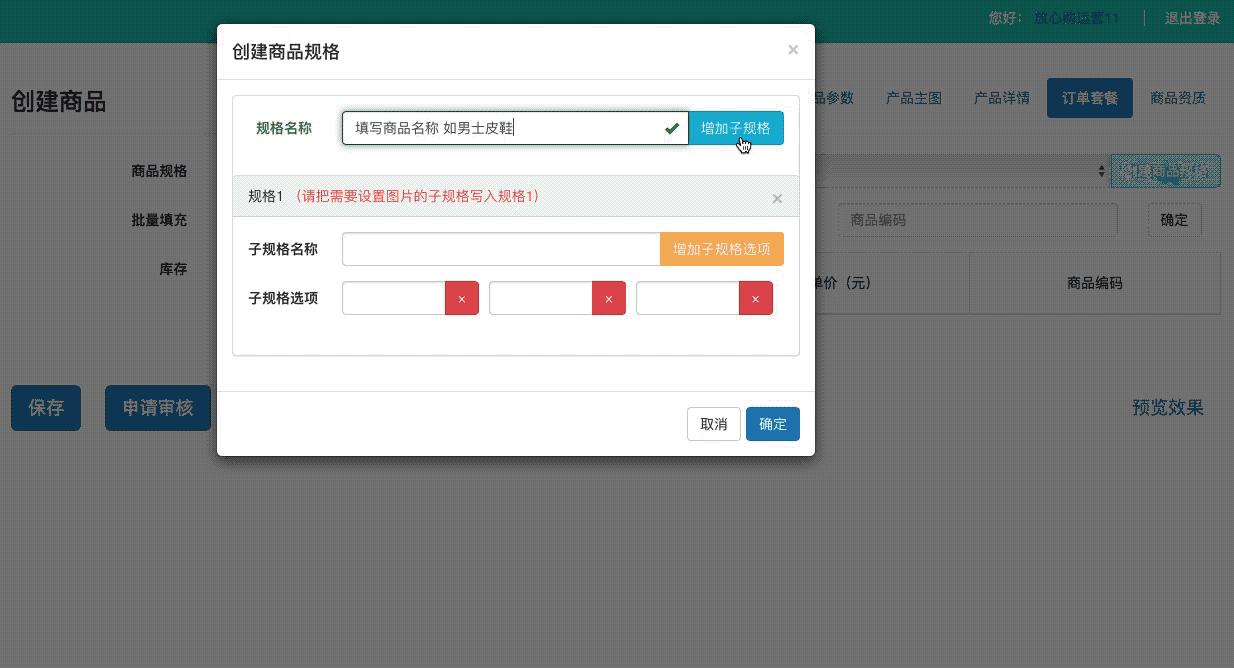Click the dropdown stepper arrows beside 商品规格
Viewport: 1234px width, 668px height.
(1100, 171)
